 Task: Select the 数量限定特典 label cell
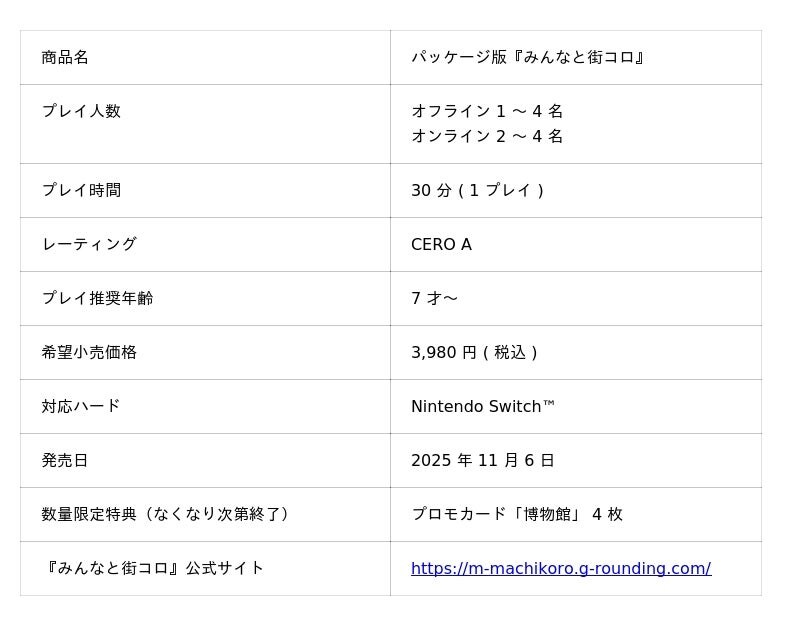click(x=165, y=515)
